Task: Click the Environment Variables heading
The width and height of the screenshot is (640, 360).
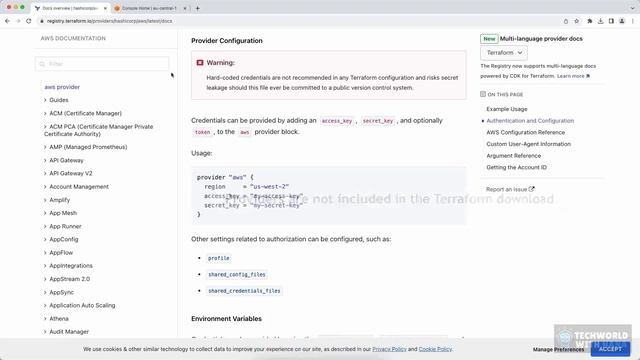Action: click(227, 319)
